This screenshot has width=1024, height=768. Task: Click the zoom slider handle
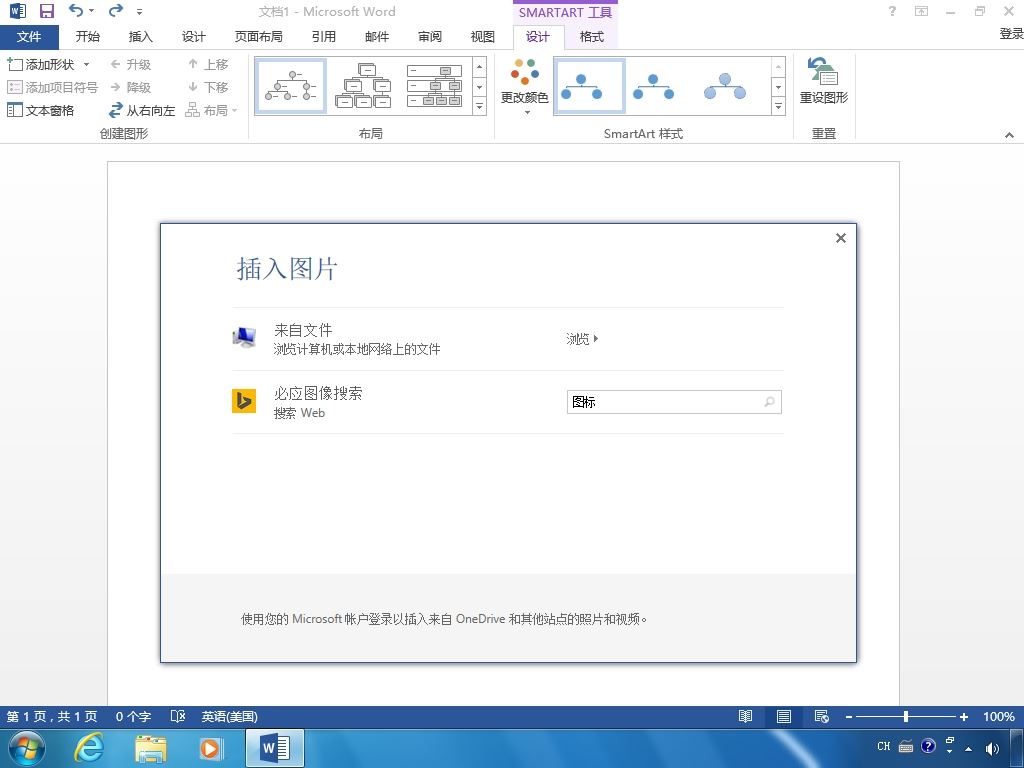tap(906, 716)
